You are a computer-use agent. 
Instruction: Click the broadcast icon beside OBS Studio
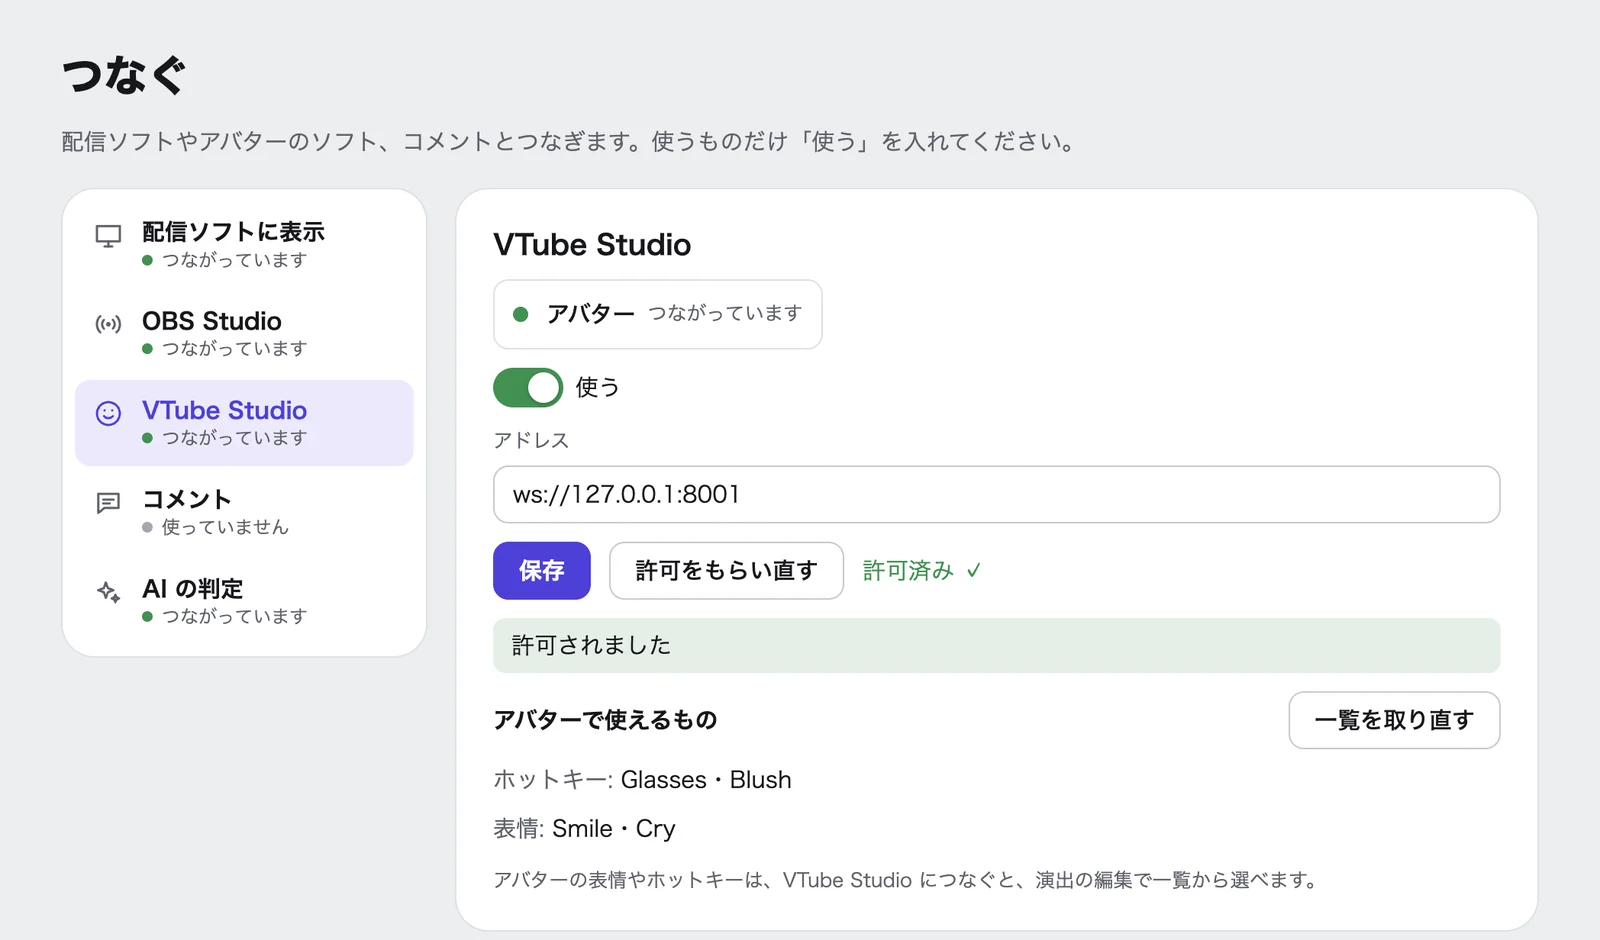tap(108, 324)
